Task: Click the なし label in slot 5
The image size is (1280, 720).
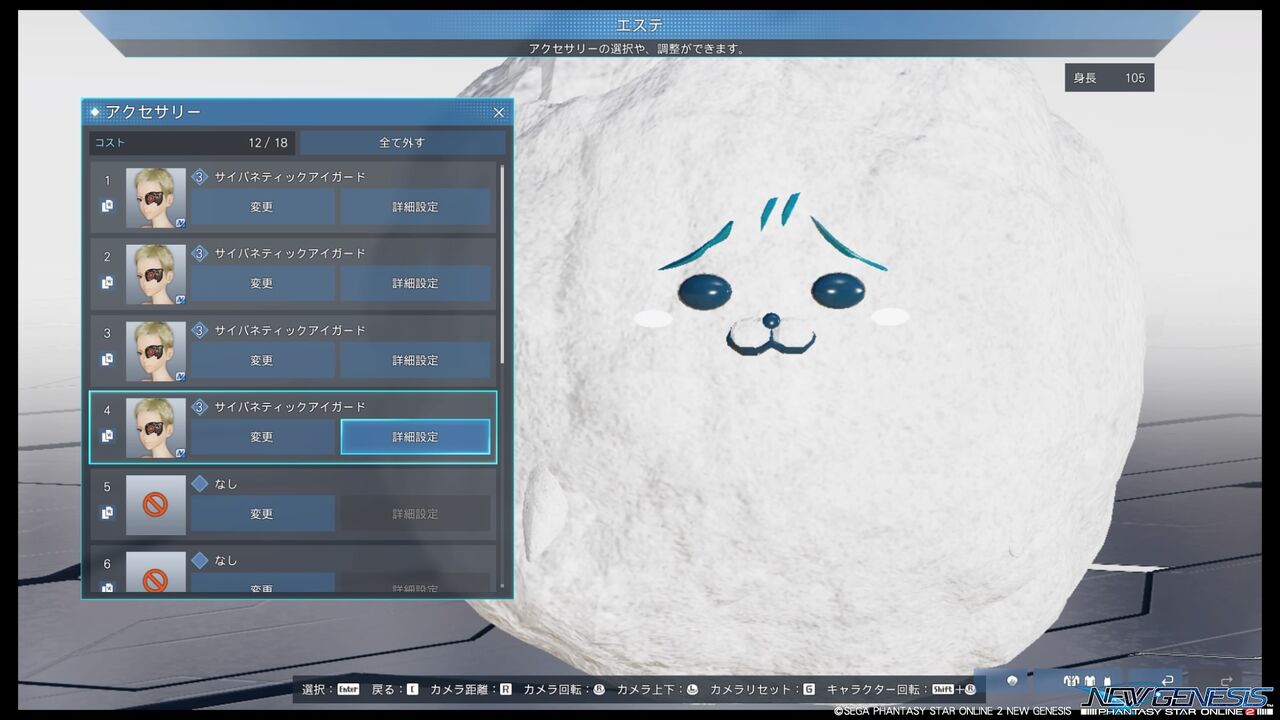Action: [226, 484]
